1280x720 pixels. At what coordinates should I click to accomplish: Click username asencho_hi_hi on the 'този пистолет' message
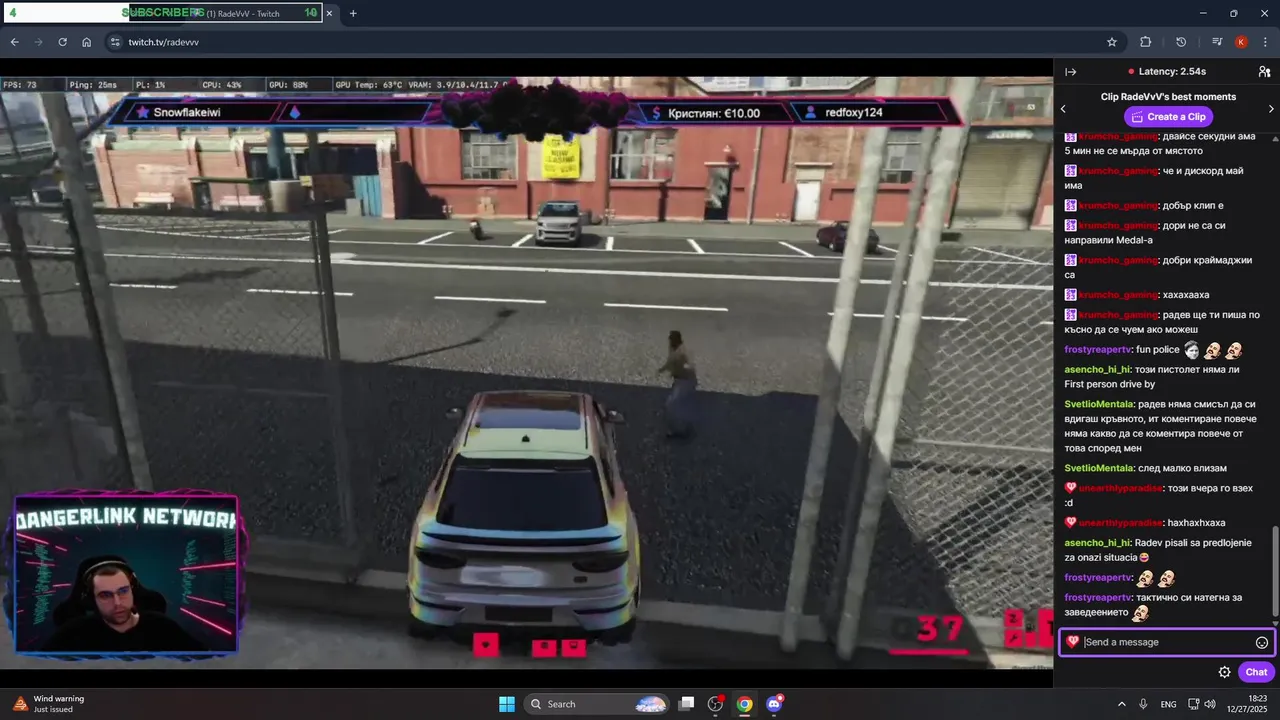[1097, 369]
